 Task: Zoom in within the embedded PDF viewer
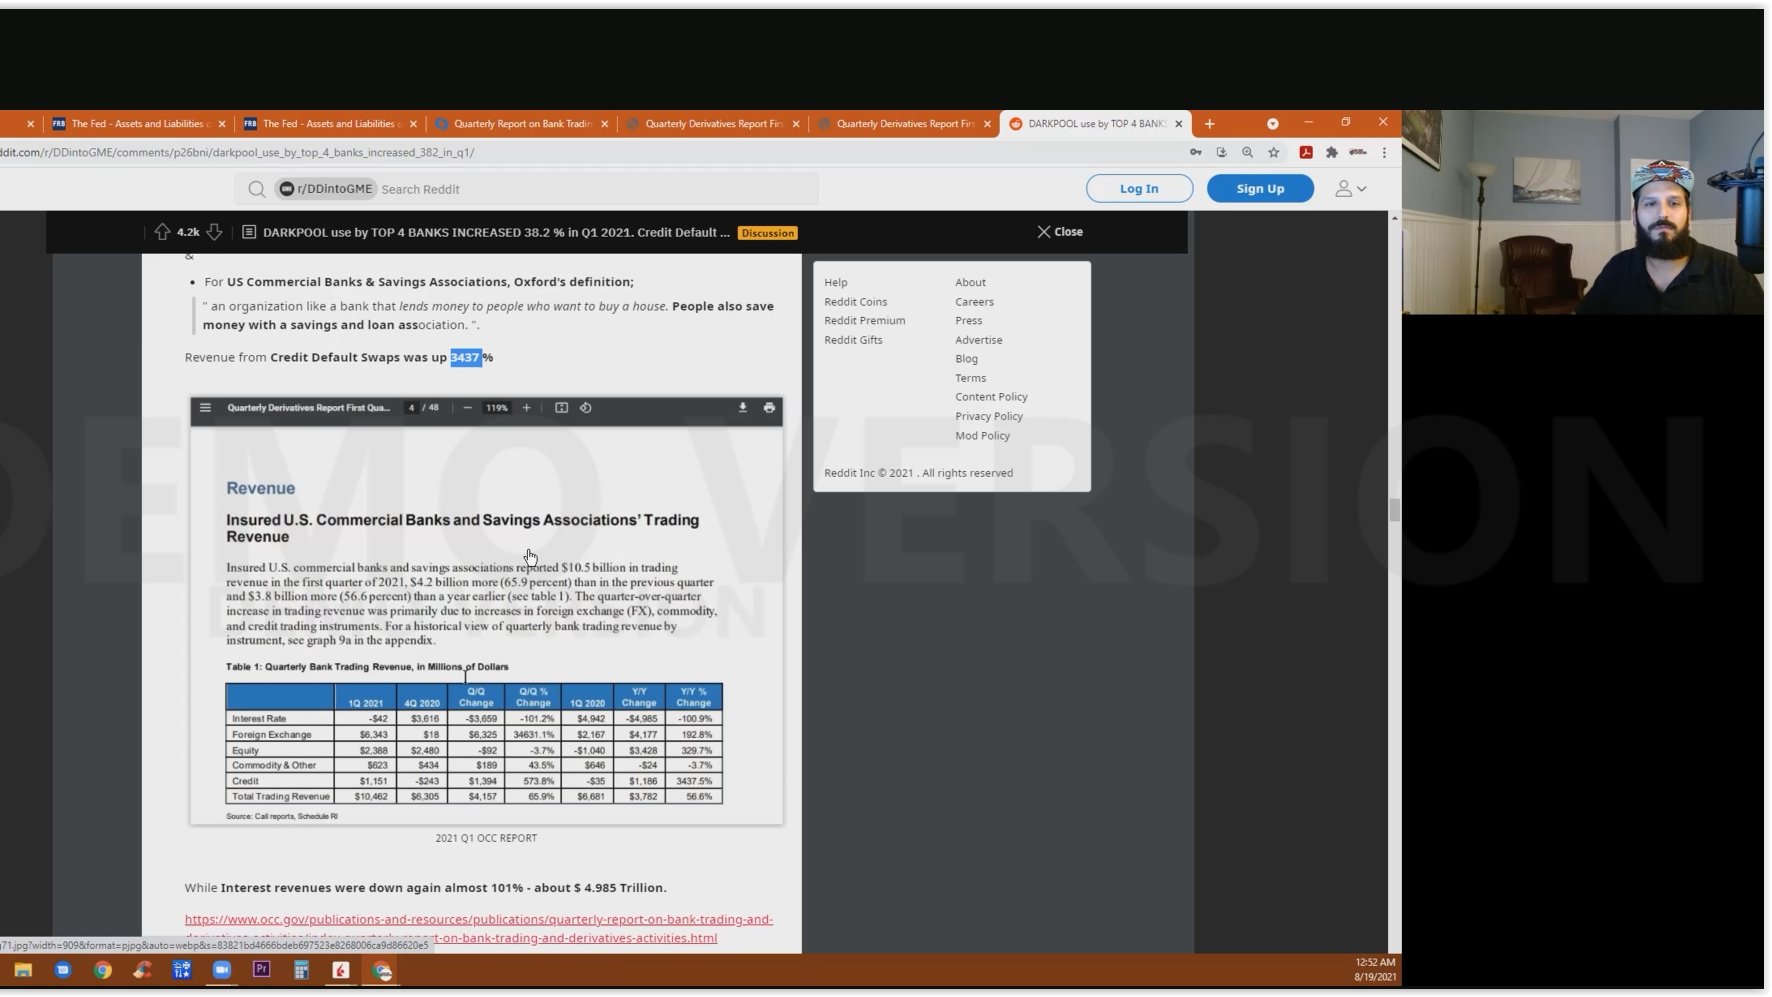526,407
